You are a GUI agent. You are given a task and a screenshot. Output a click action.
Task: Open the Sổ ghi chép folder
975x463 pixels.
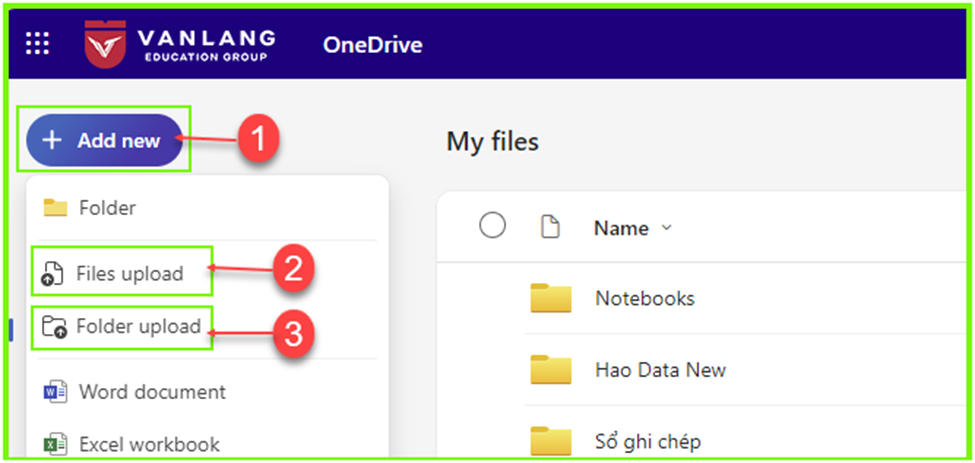(648, 442)
